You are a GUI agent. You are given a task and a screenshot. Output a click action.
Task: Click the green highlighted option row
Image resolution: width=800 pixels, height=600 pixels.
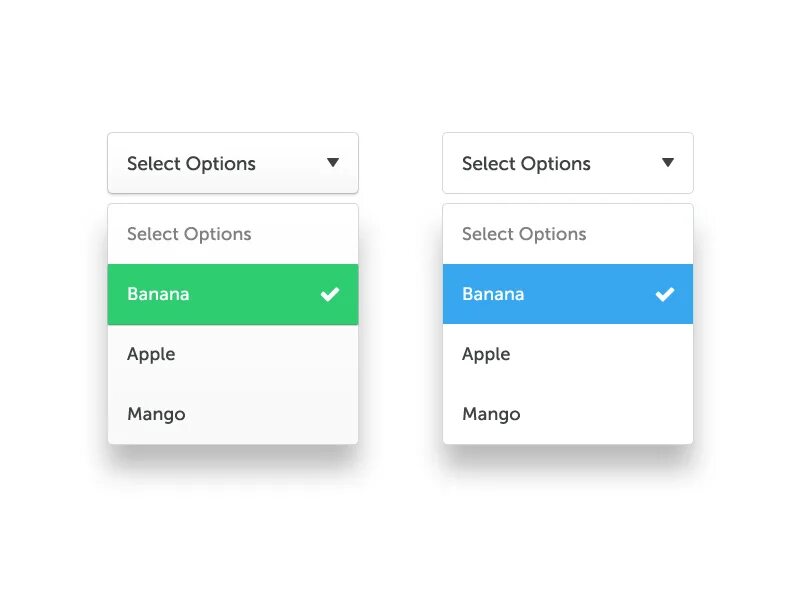pyautogui.click(x=232, y=294)
